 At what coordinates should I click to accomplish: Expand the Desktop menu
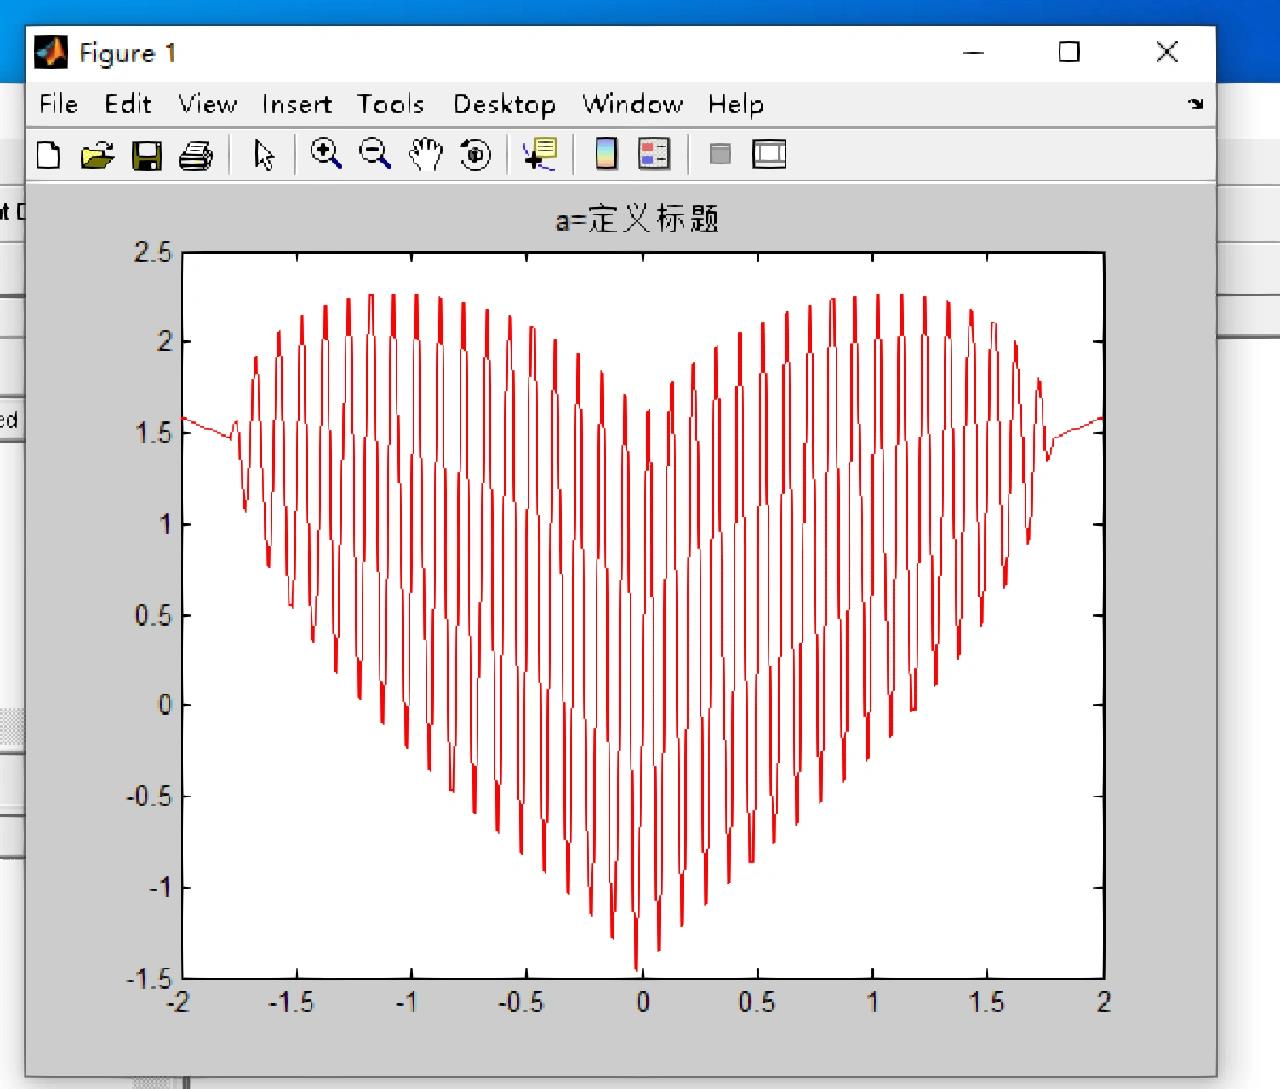point(504,104)
